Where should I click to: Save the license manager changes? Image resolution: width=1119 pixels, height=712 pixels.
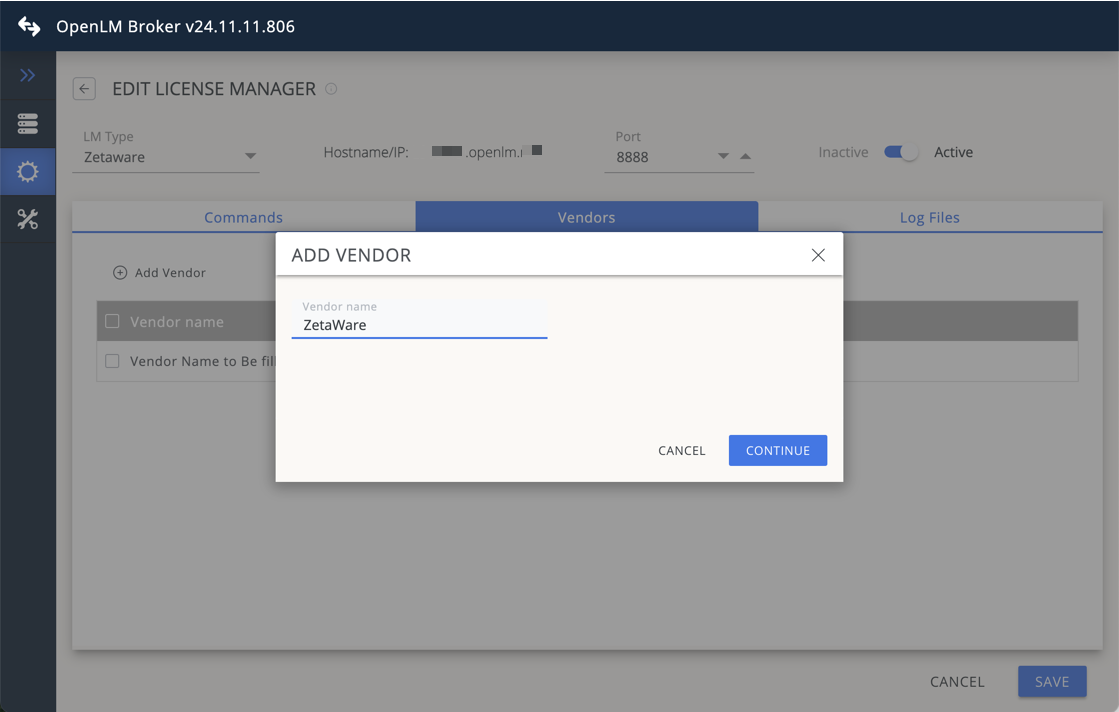1052,681
